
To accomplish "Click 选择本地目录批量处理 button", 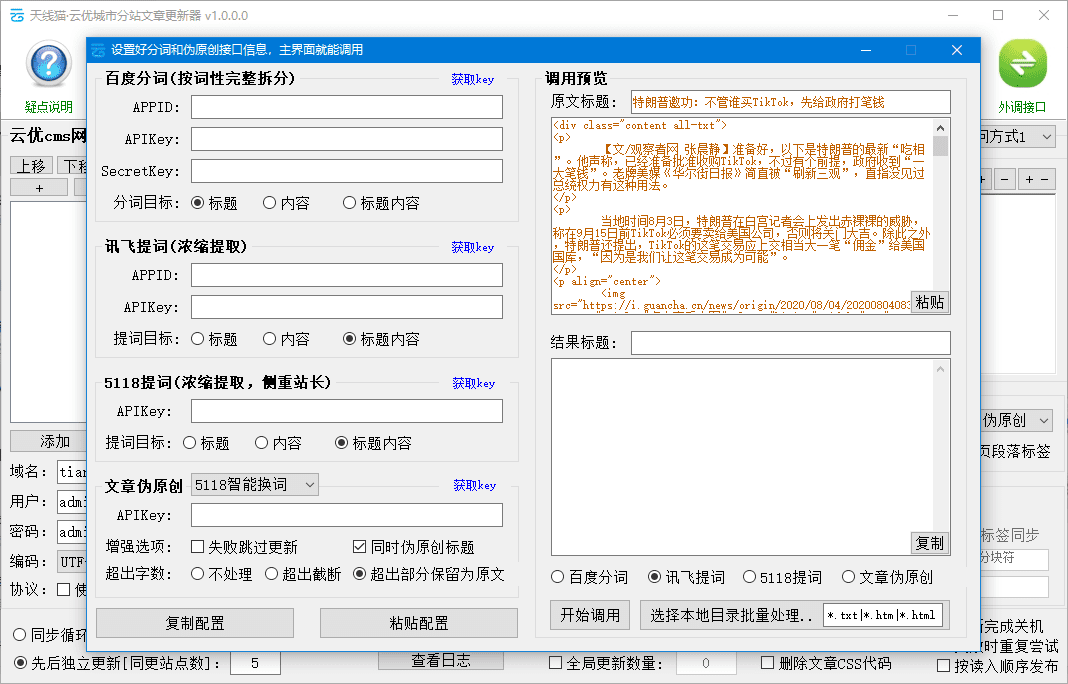I will [731, 615].
